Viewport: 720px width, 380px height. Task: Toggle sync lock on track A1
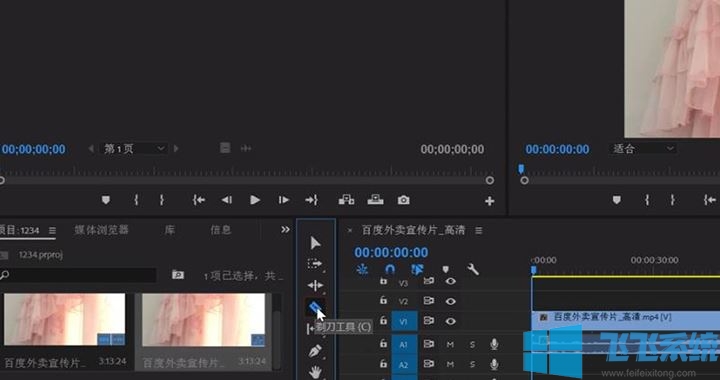(x=429, y=344)
